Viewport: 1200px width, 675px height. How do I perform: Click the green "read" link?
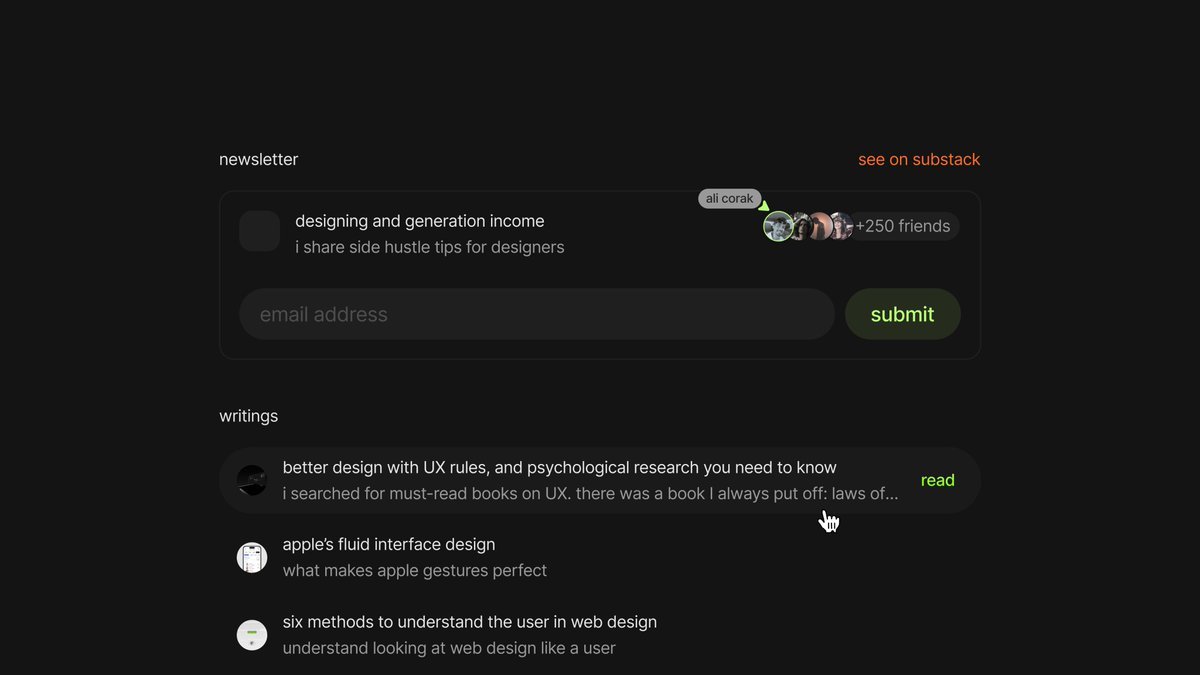point(938,480)
